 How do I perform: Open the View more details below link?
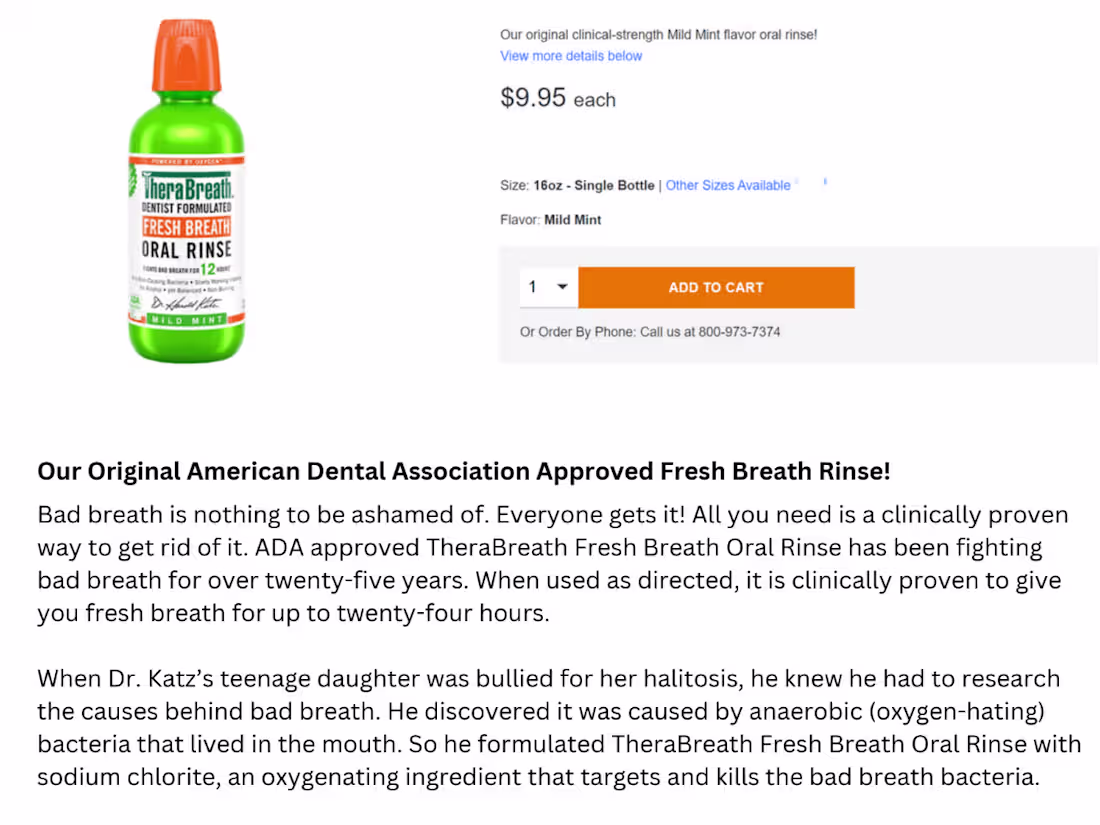[x=571, y=56]
